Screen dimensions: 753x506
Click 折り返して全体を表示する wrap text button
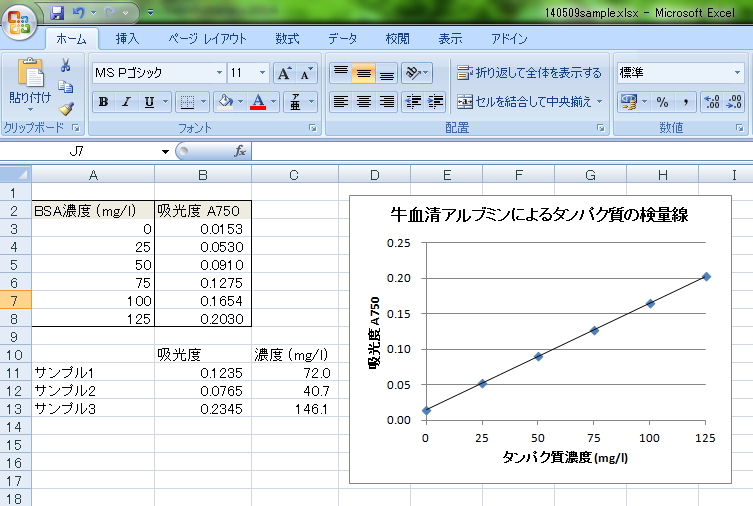(529, 73)
